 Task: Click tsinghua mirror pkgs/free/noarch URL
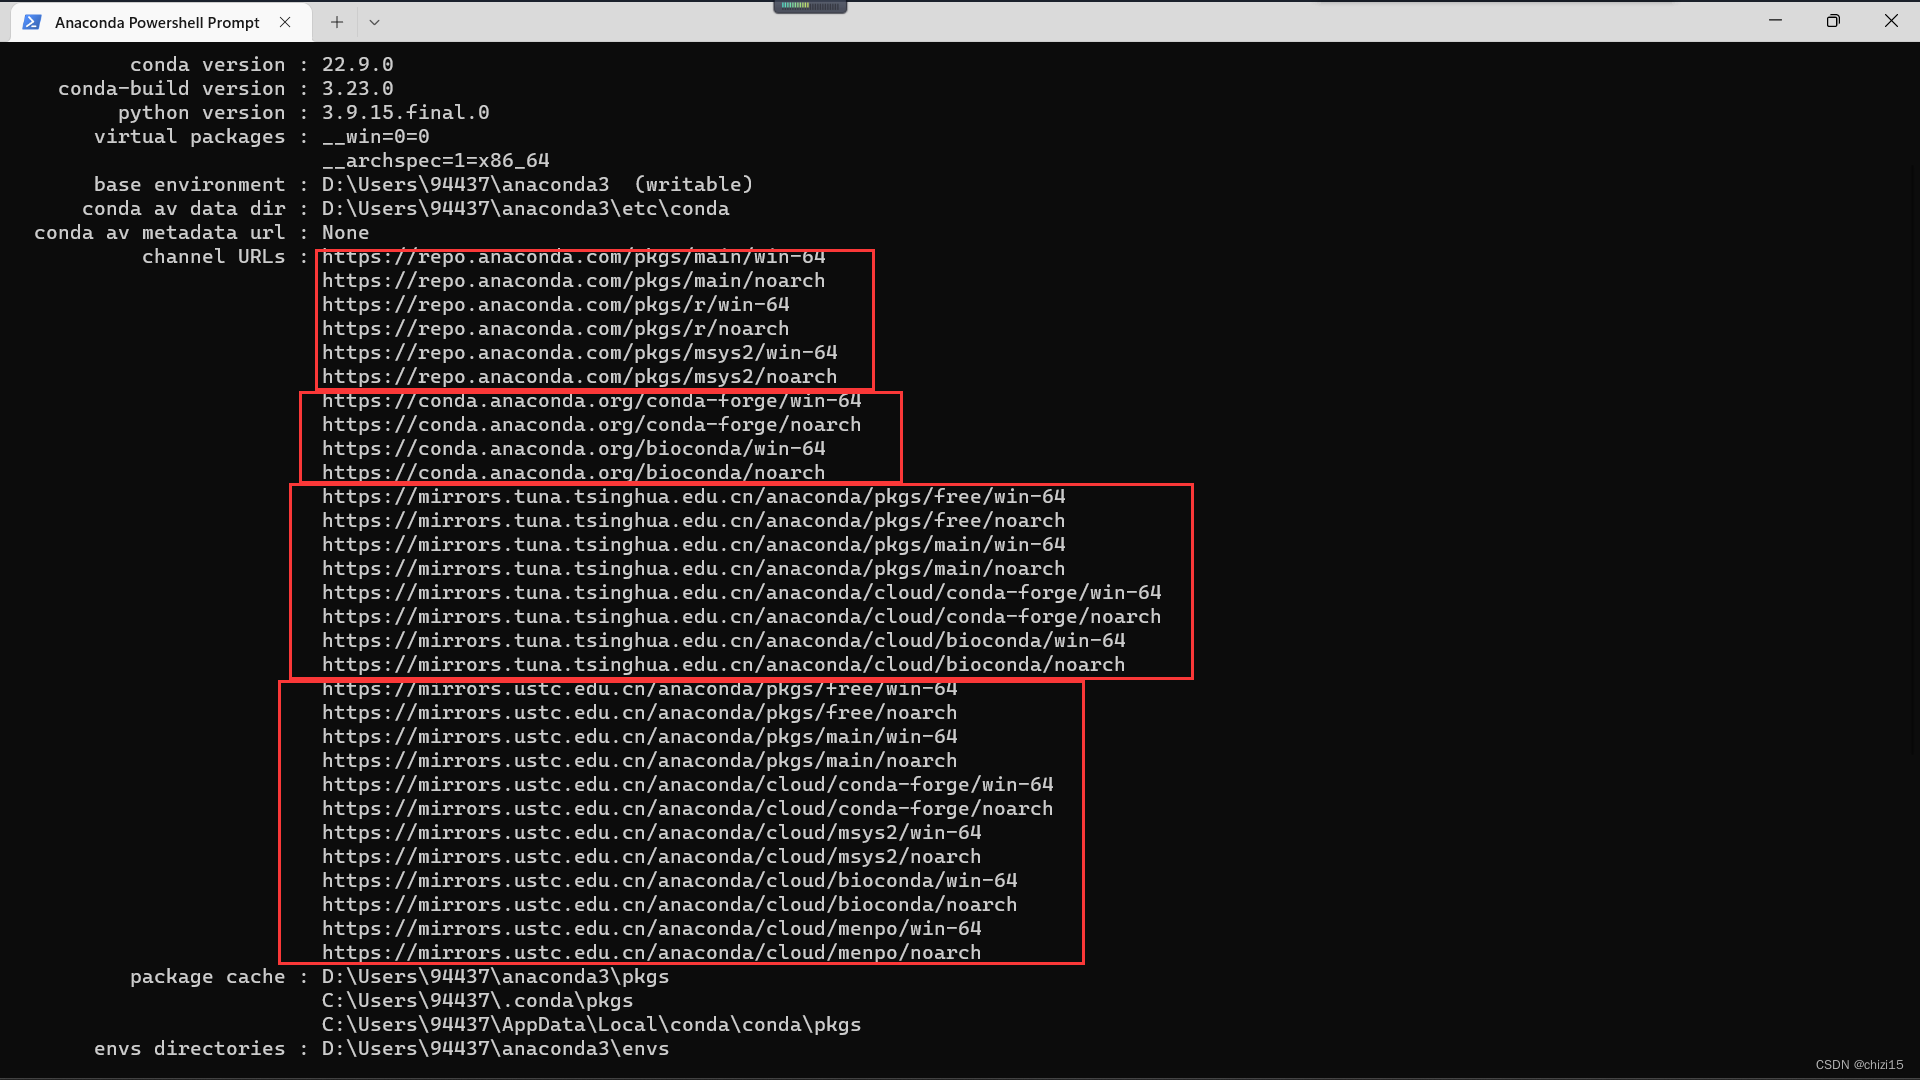(x=693, y=521)
